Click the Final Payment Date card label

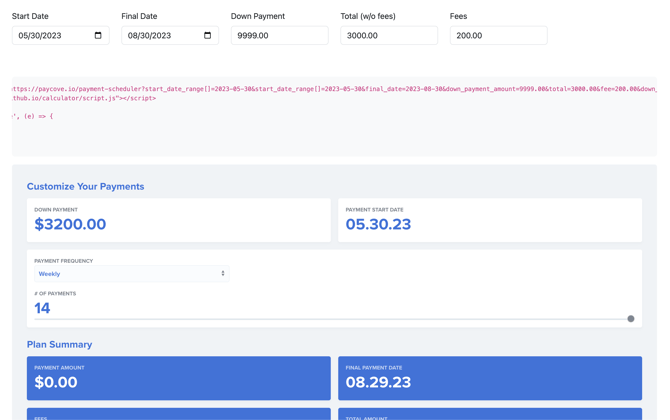(x=374, y=368)
